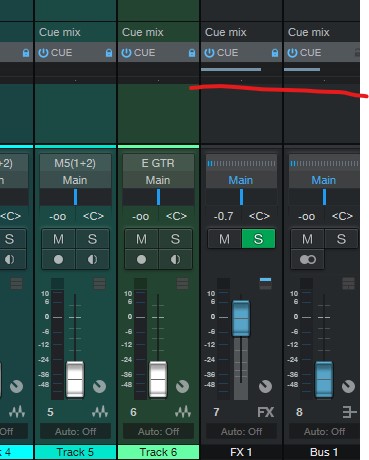Screen dimensions: 369x460
Task: Open the Main output selector on Track 6
Action: 158,180
